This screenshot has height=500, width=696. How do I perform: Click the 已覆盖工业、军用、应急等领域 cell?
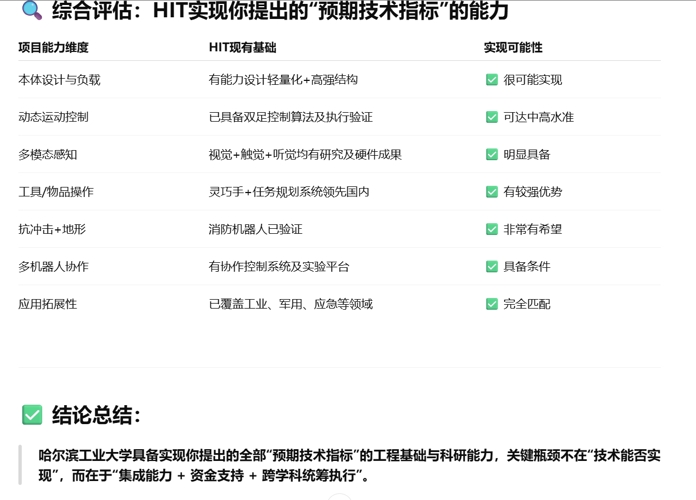291,304
